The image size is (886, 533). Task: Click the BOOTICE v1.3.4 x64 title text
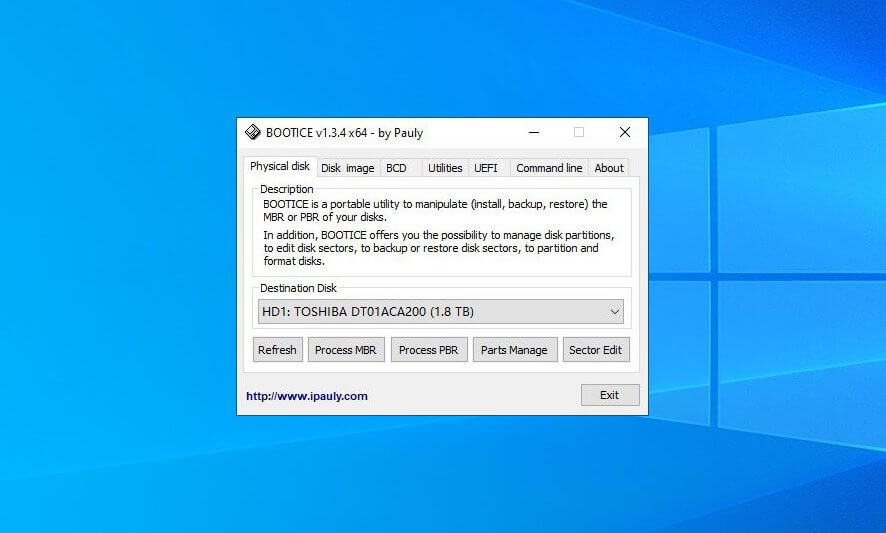(x=344, y=133)
